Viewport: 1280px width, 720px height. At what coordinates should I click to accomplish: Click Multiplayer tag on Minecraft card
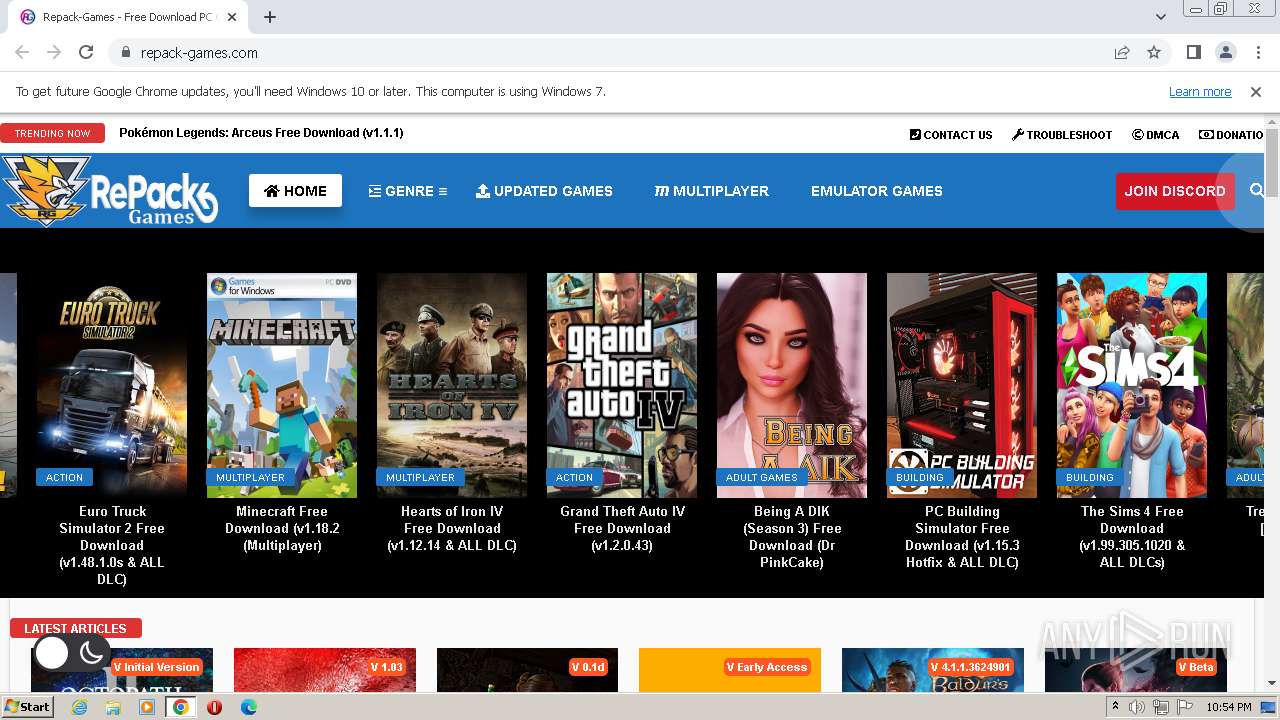click(250, 477)
